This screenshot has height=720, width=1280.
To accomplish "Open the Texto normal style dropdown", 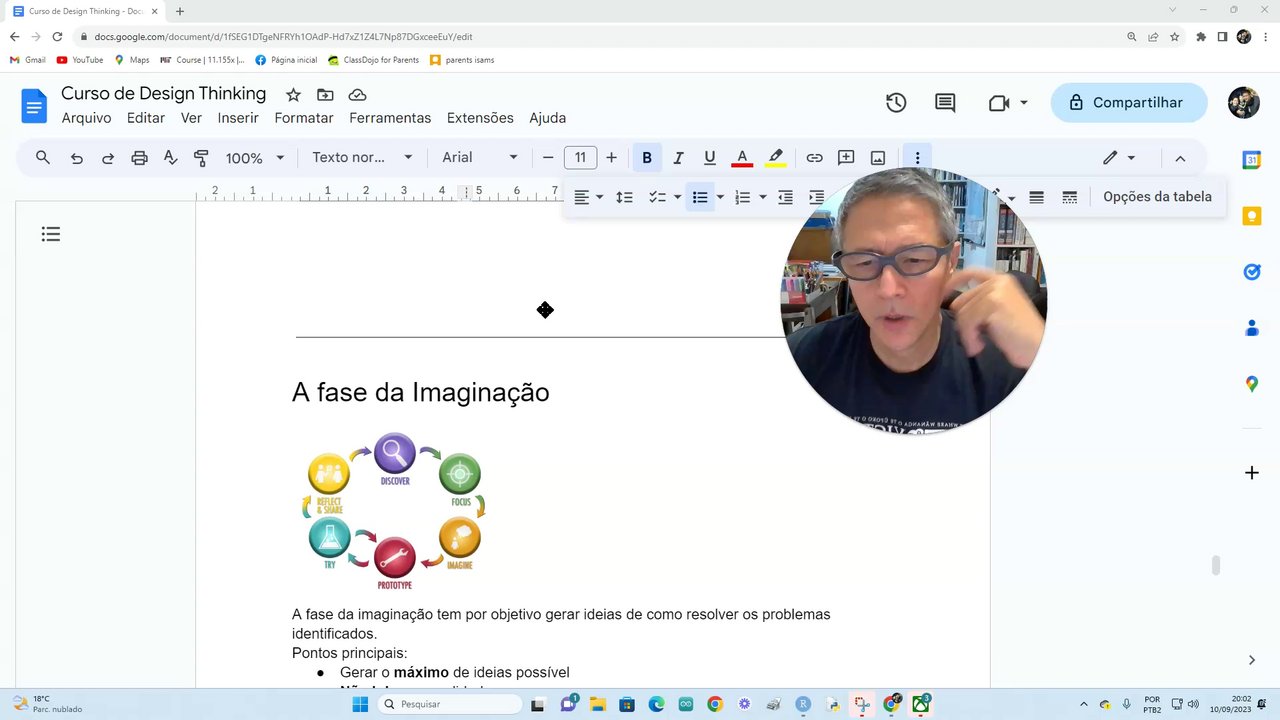I will 362,158.
